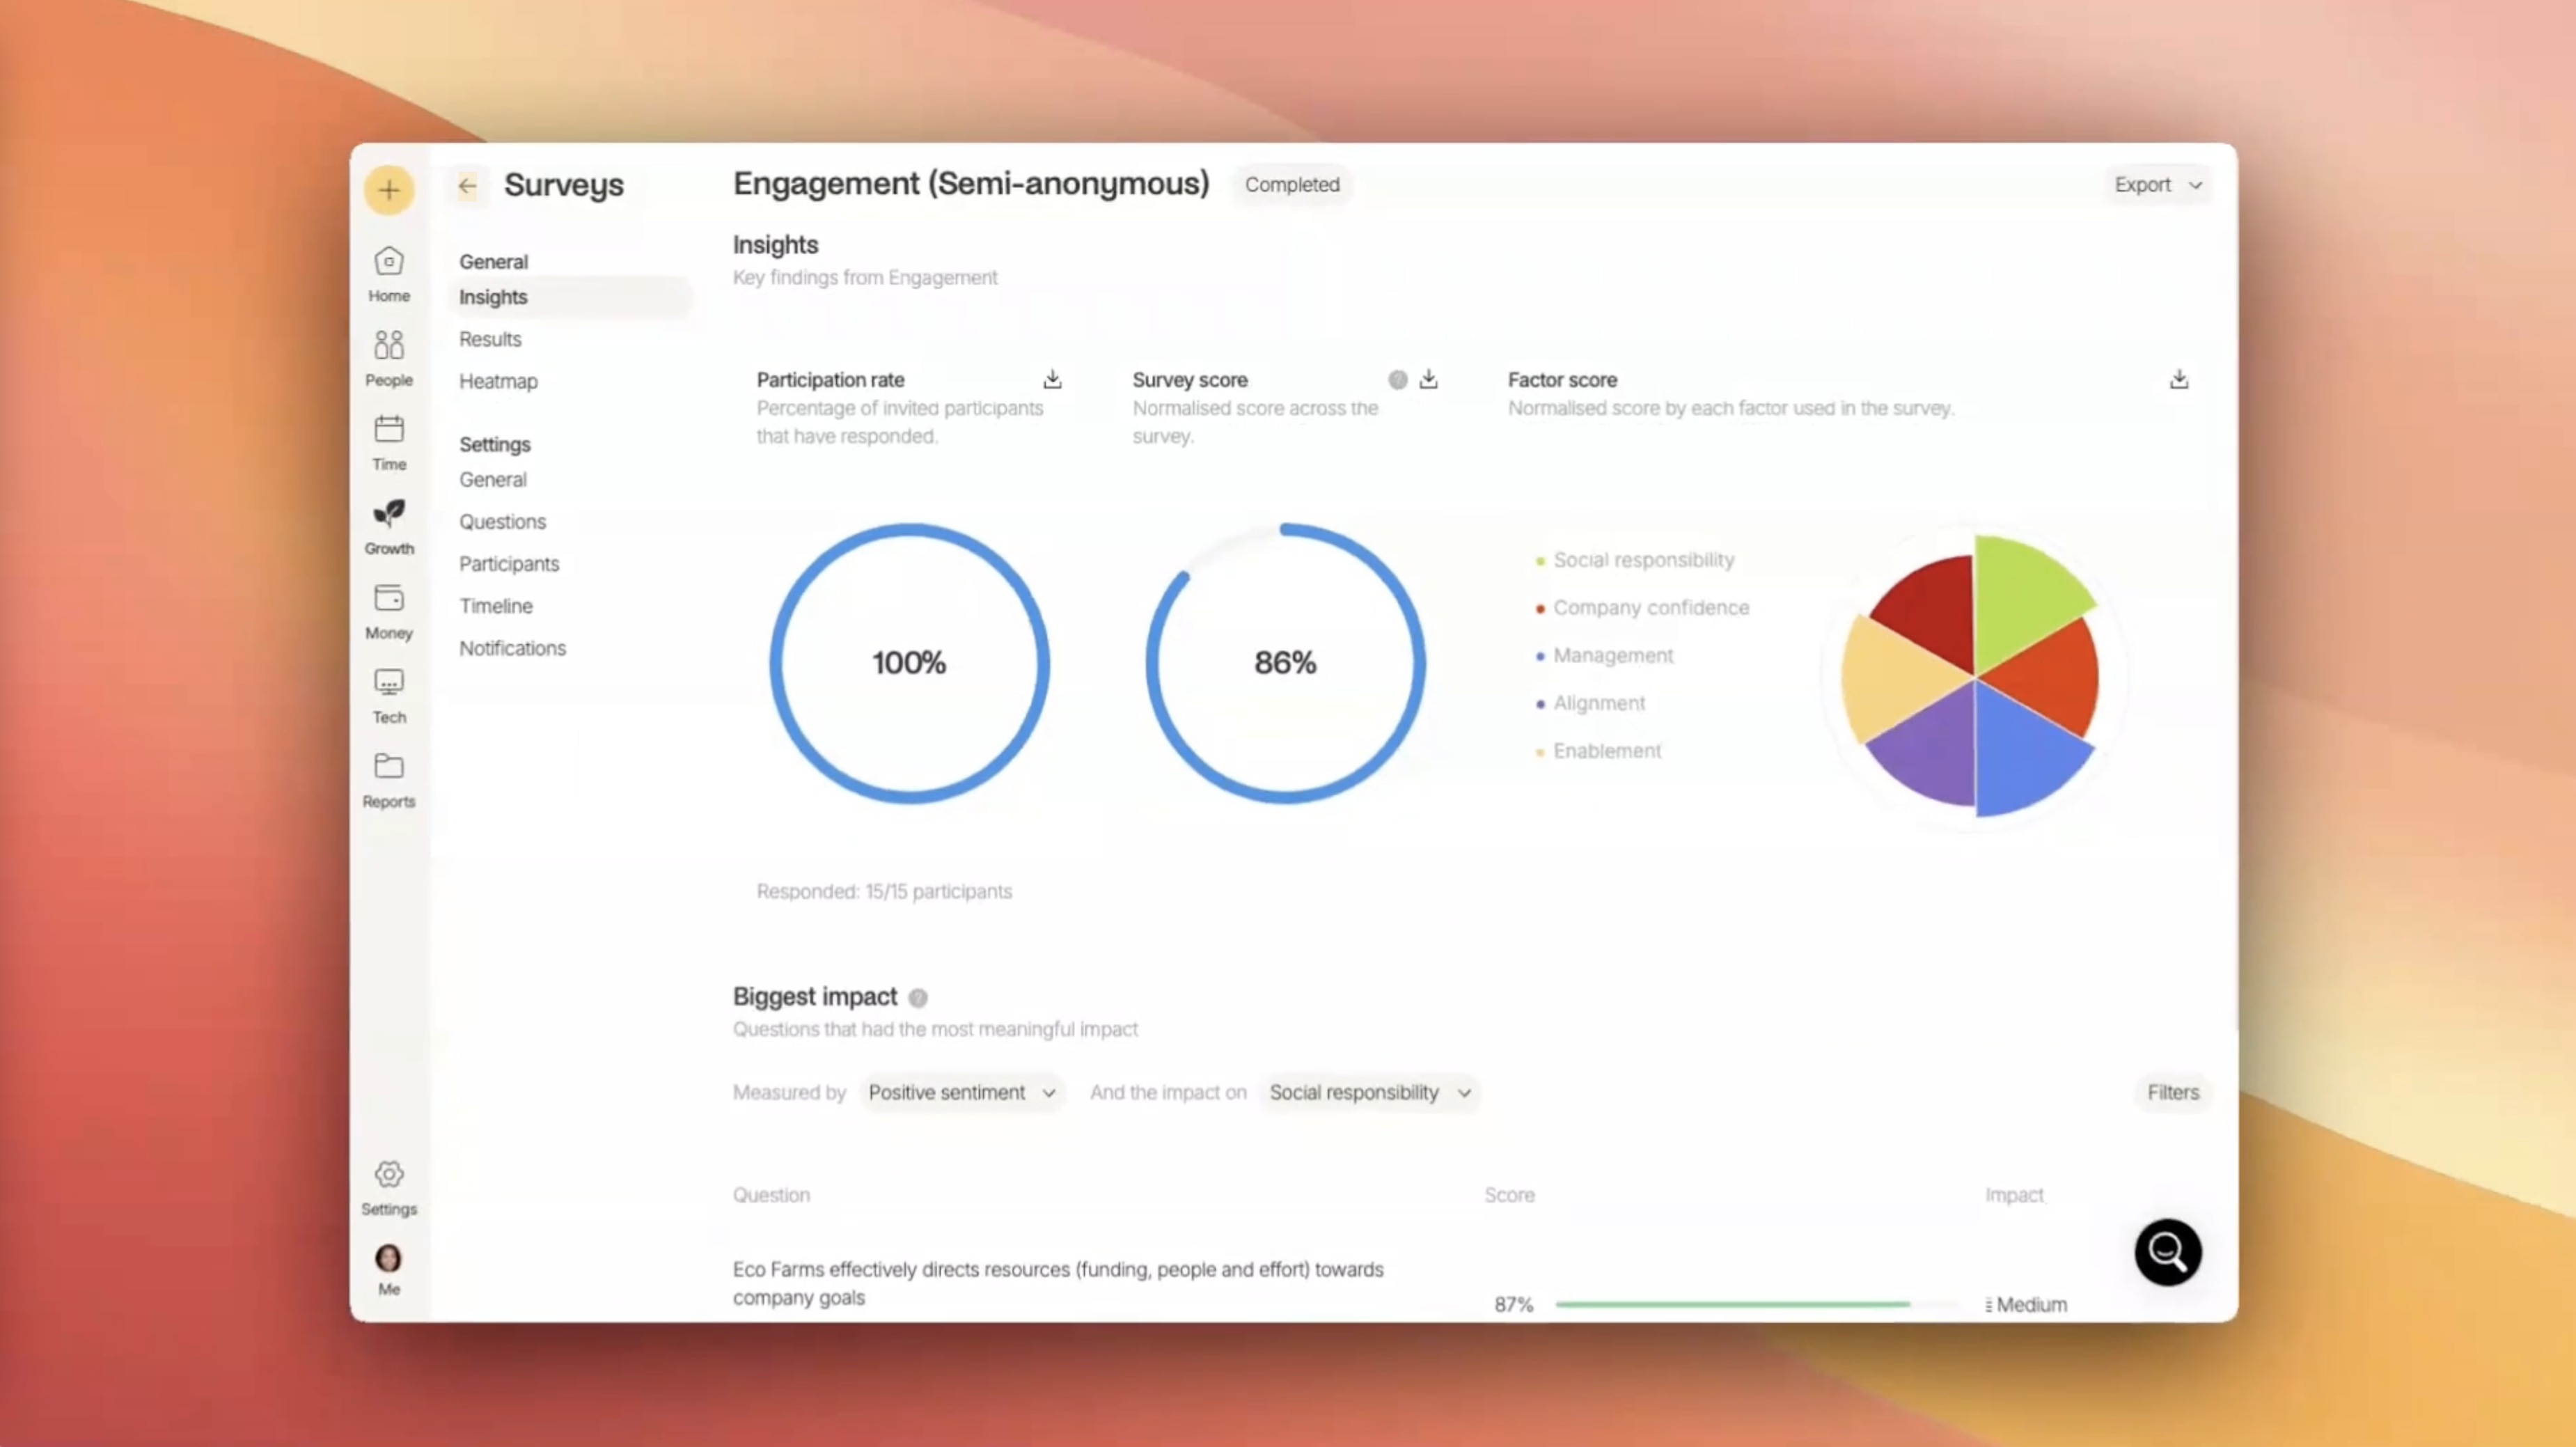This screenshot has width=2576, height=1447.
Task: Click the Impact column header
Action: click(2014, 1196)
